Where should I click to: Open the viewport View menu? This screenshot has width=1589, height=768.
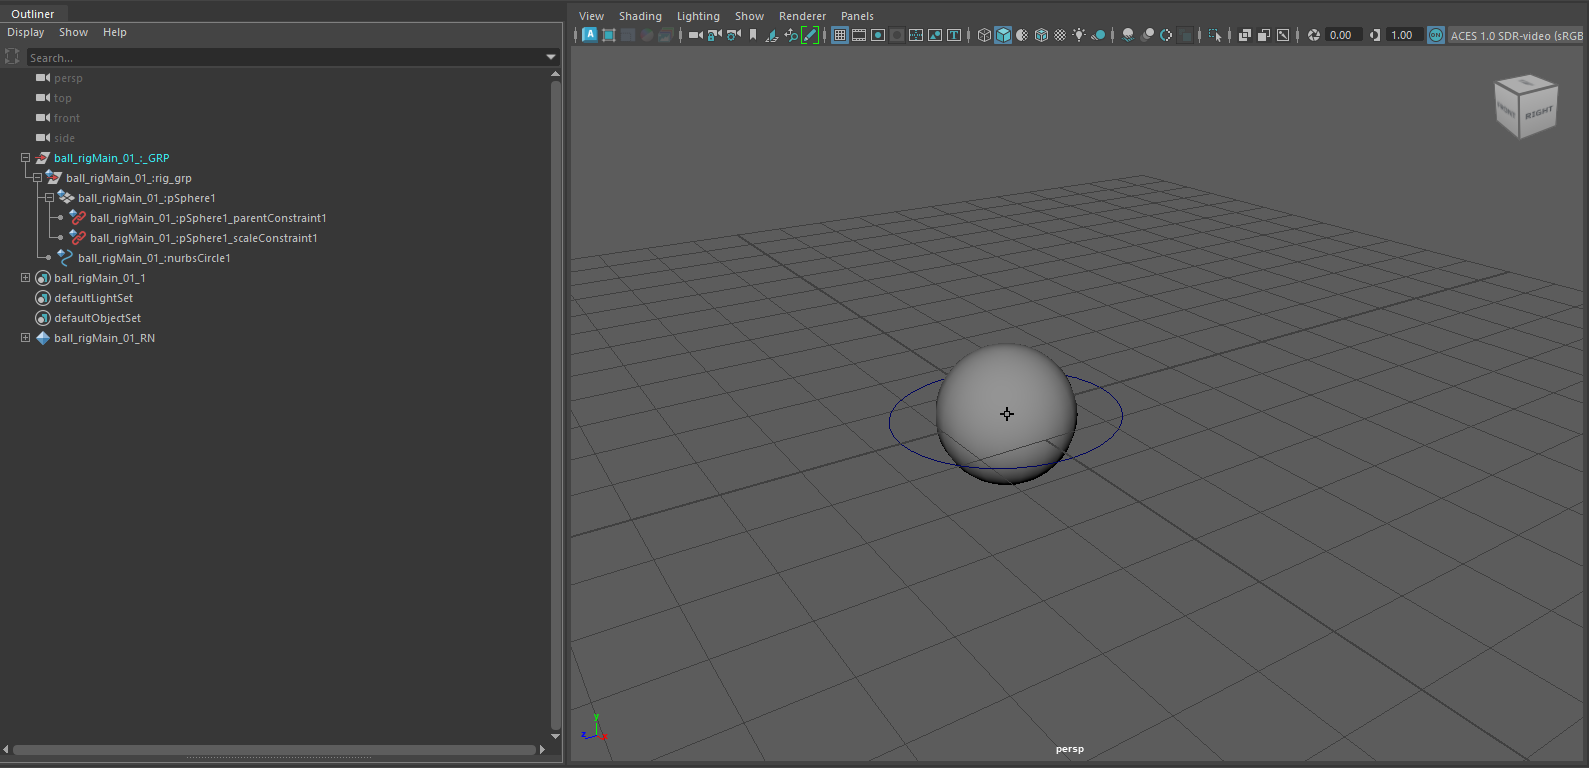click(x=592, y=16)
